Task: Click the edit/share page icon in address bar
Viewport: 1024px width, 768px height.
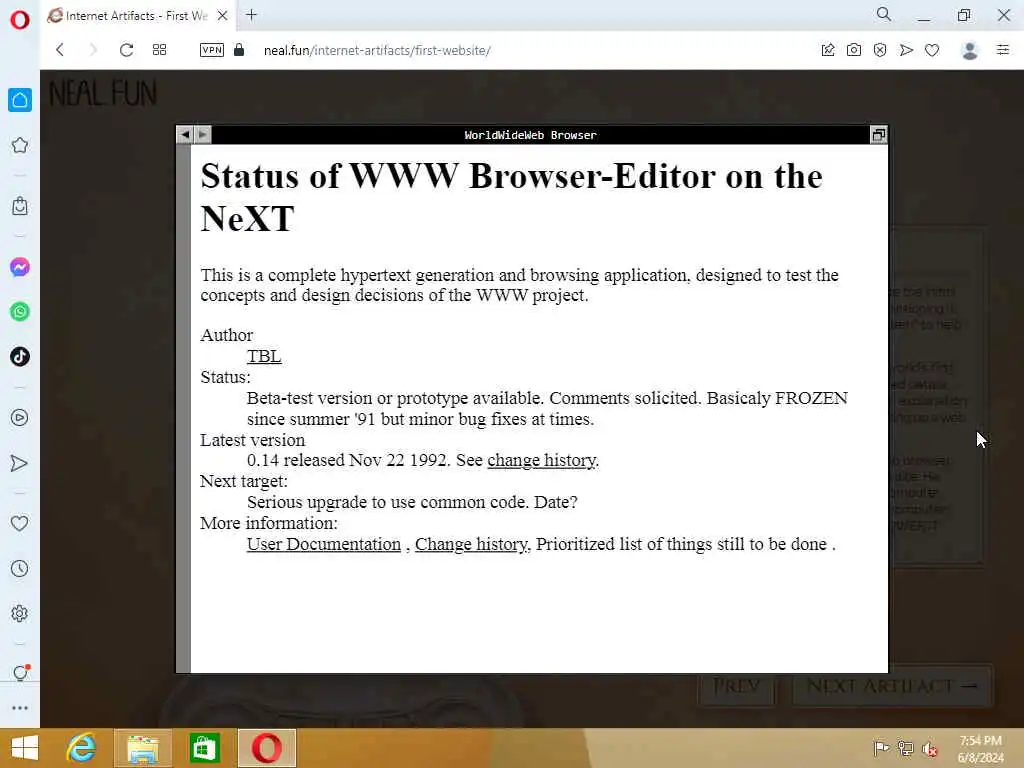Action: tap(828, 50)
